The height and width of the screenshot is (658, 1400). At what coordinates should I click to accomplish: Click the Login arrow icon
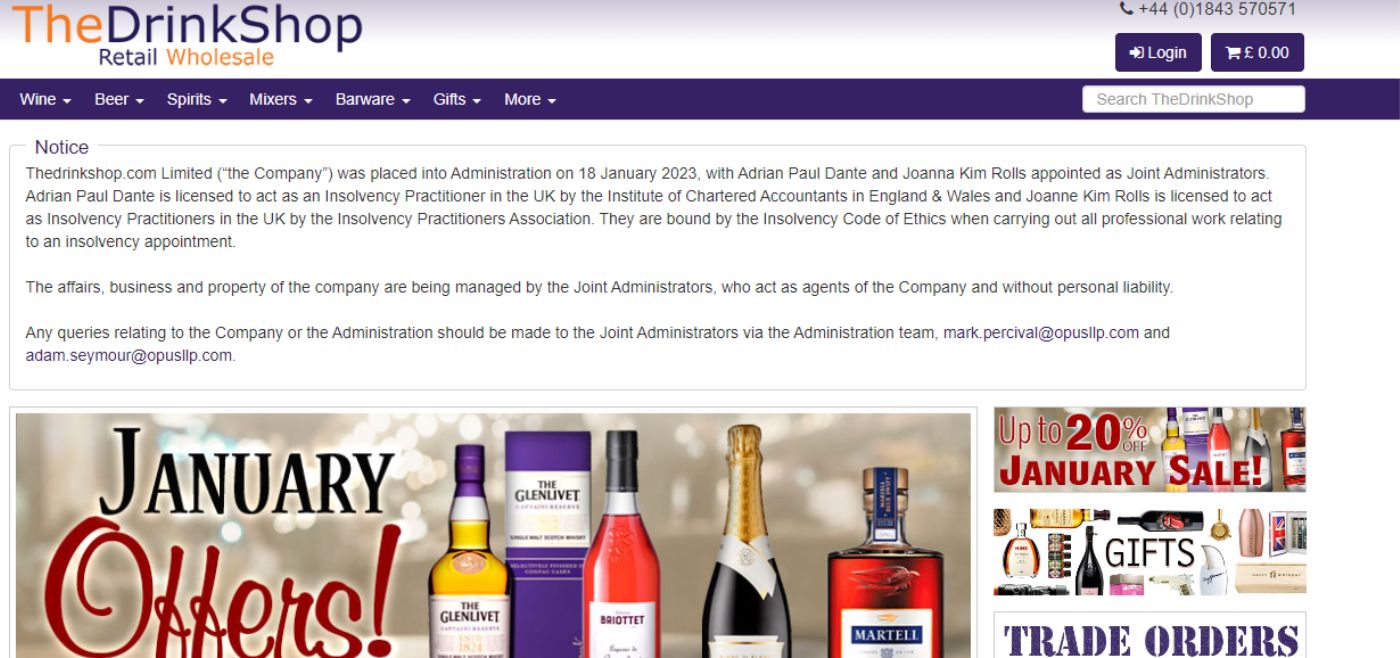1136,53
